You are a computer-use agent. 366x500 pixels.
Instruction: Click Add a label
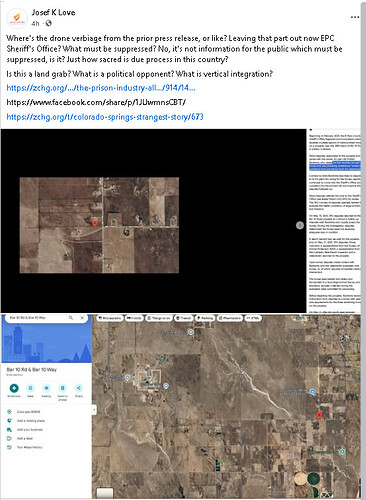[x=46, y=438]
